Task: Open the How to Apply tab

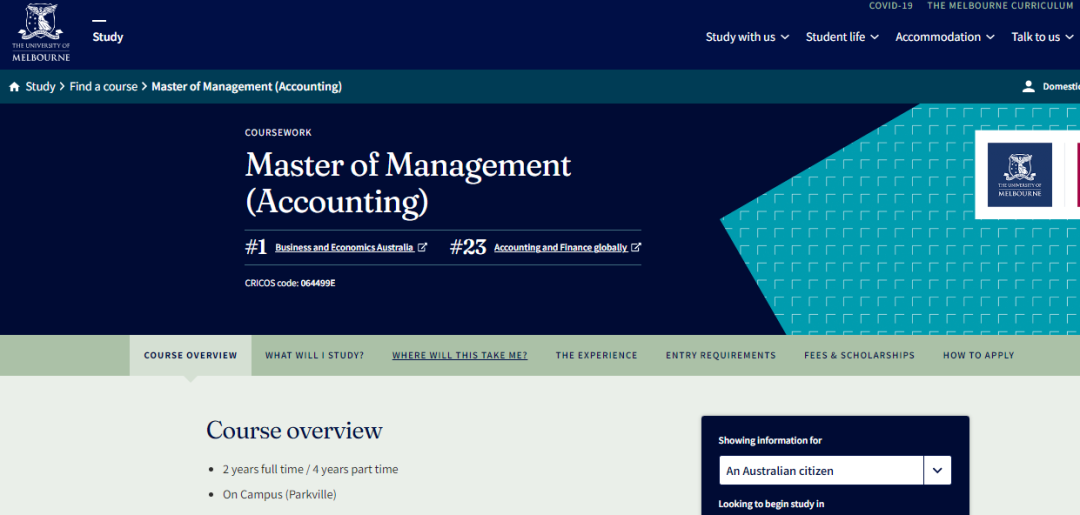Action: click(x=978, y=355)
